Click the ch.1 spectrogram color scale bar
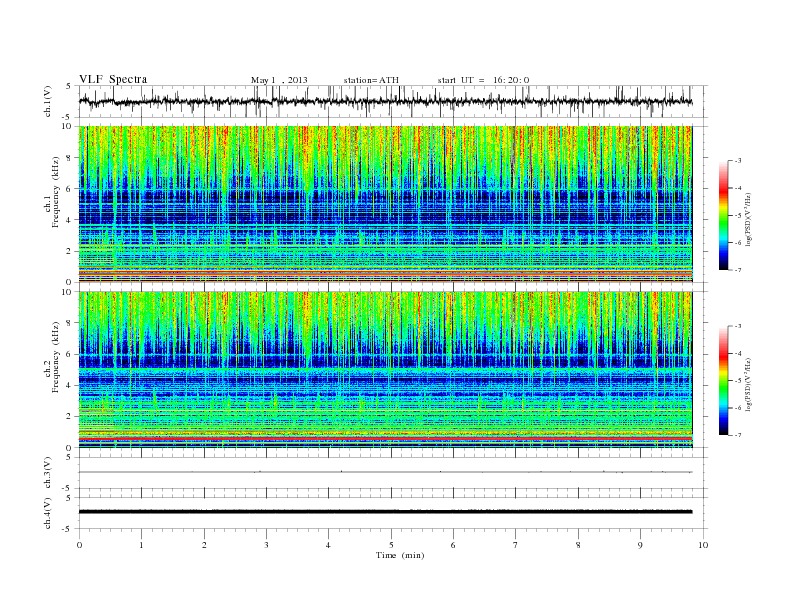This screenshot has height=612, width=792. (724, 215)
